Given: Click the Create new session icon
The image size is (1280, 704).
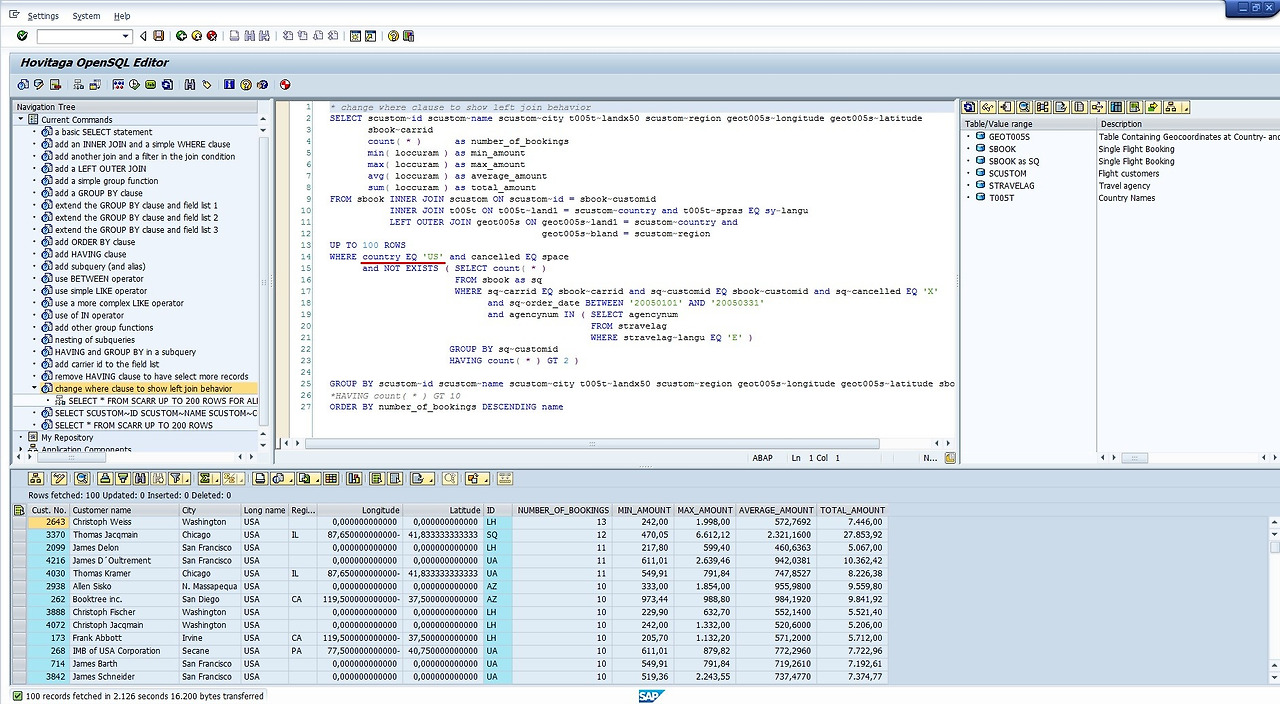Looking at the screenshot, I should click(x=355, y=36).
